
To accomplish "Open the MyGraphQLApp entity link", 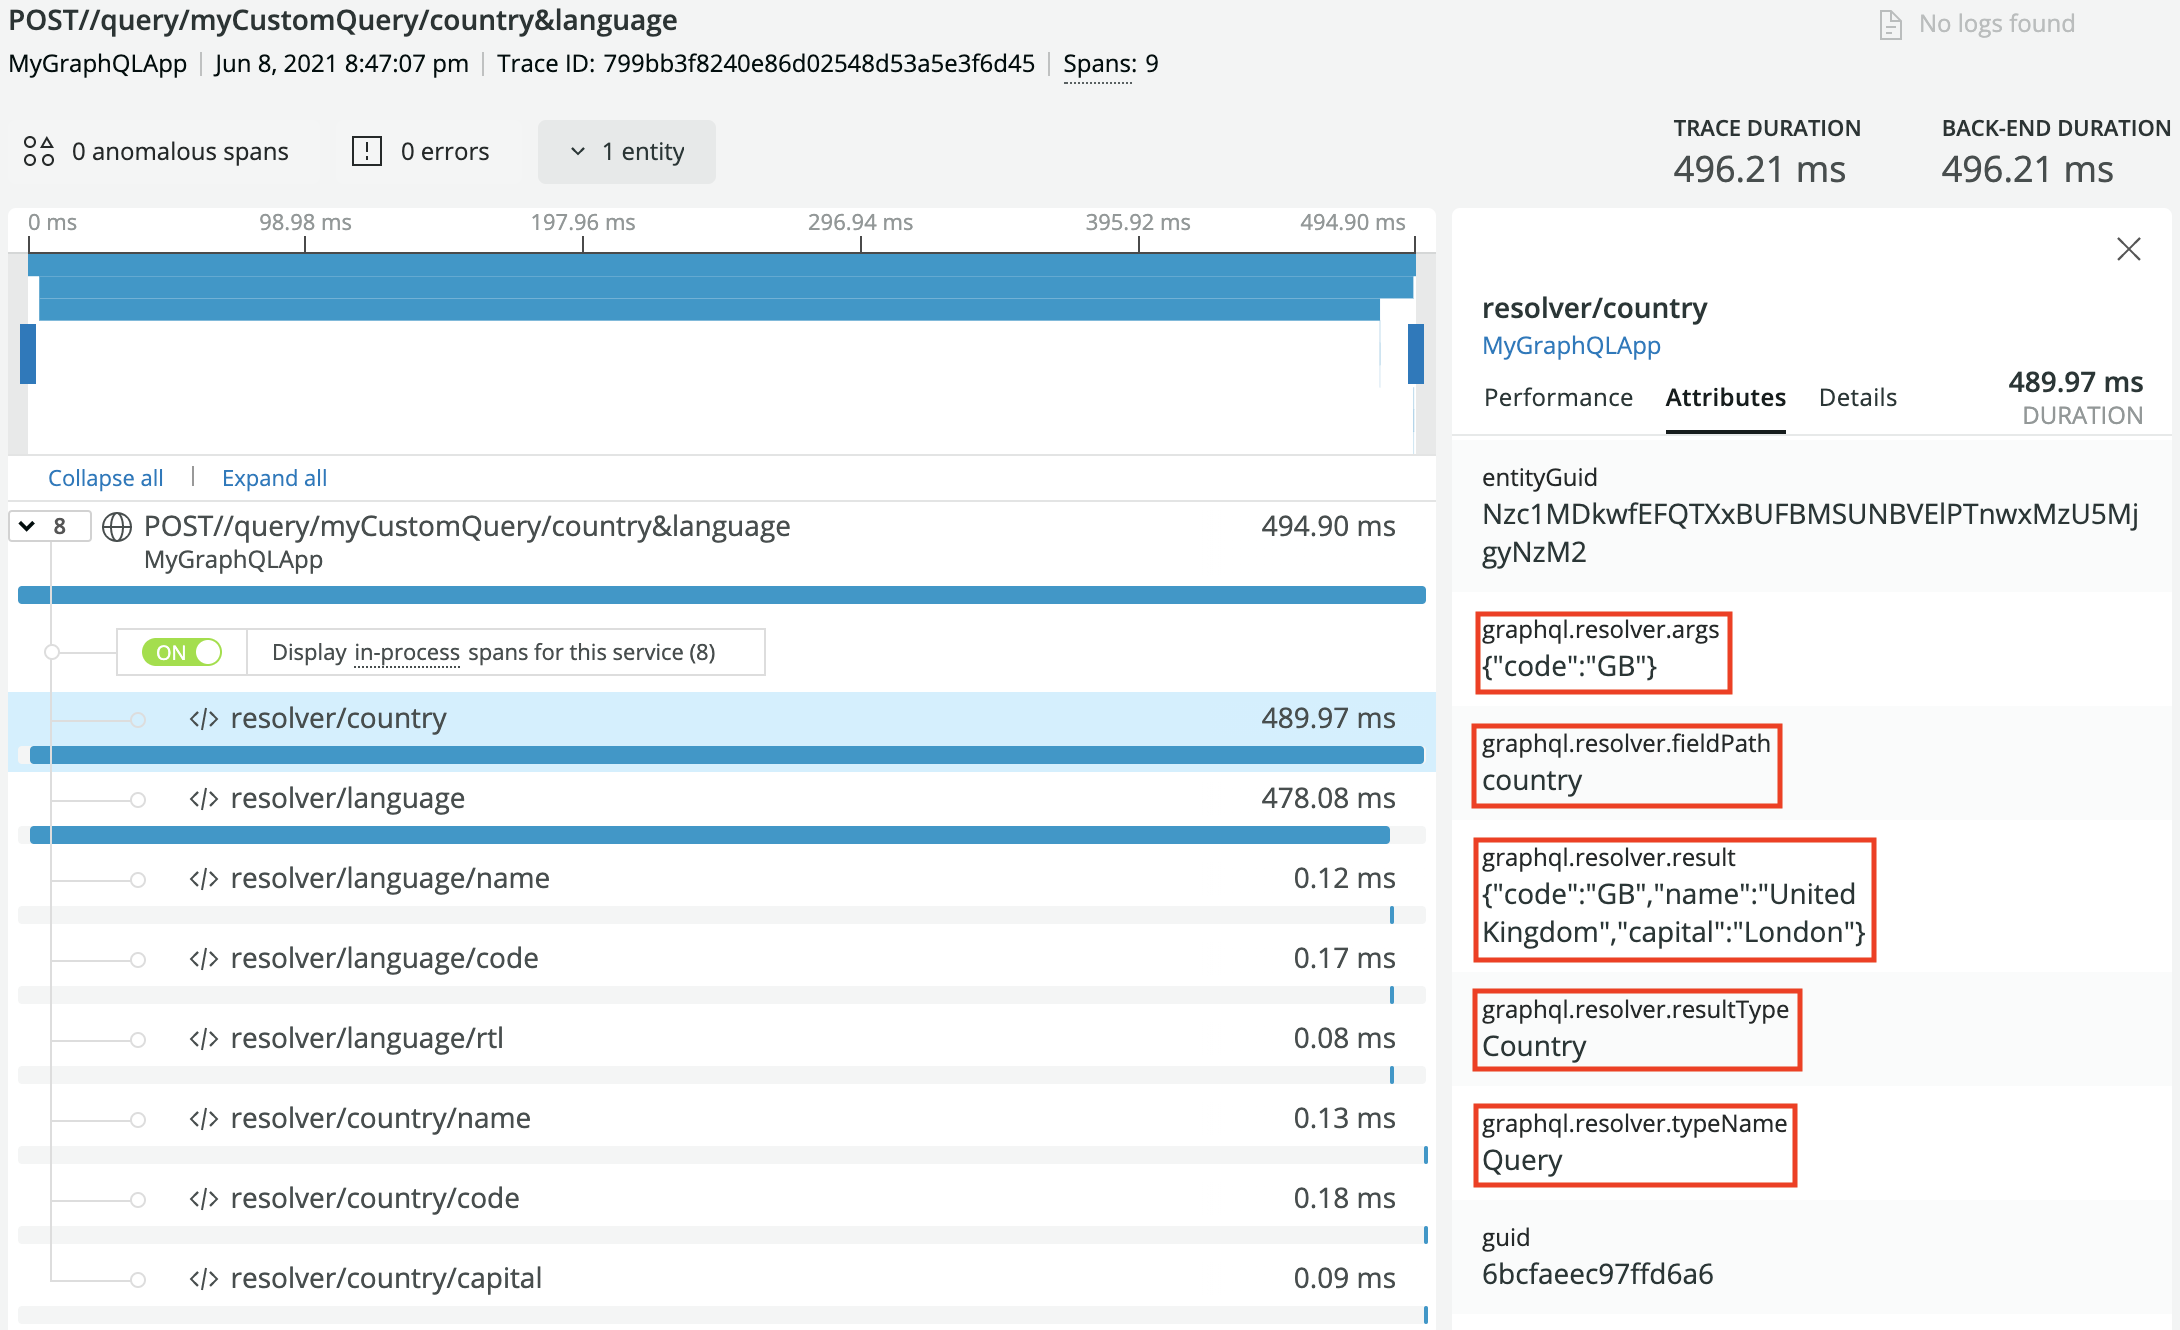I will pos(1571,345).
